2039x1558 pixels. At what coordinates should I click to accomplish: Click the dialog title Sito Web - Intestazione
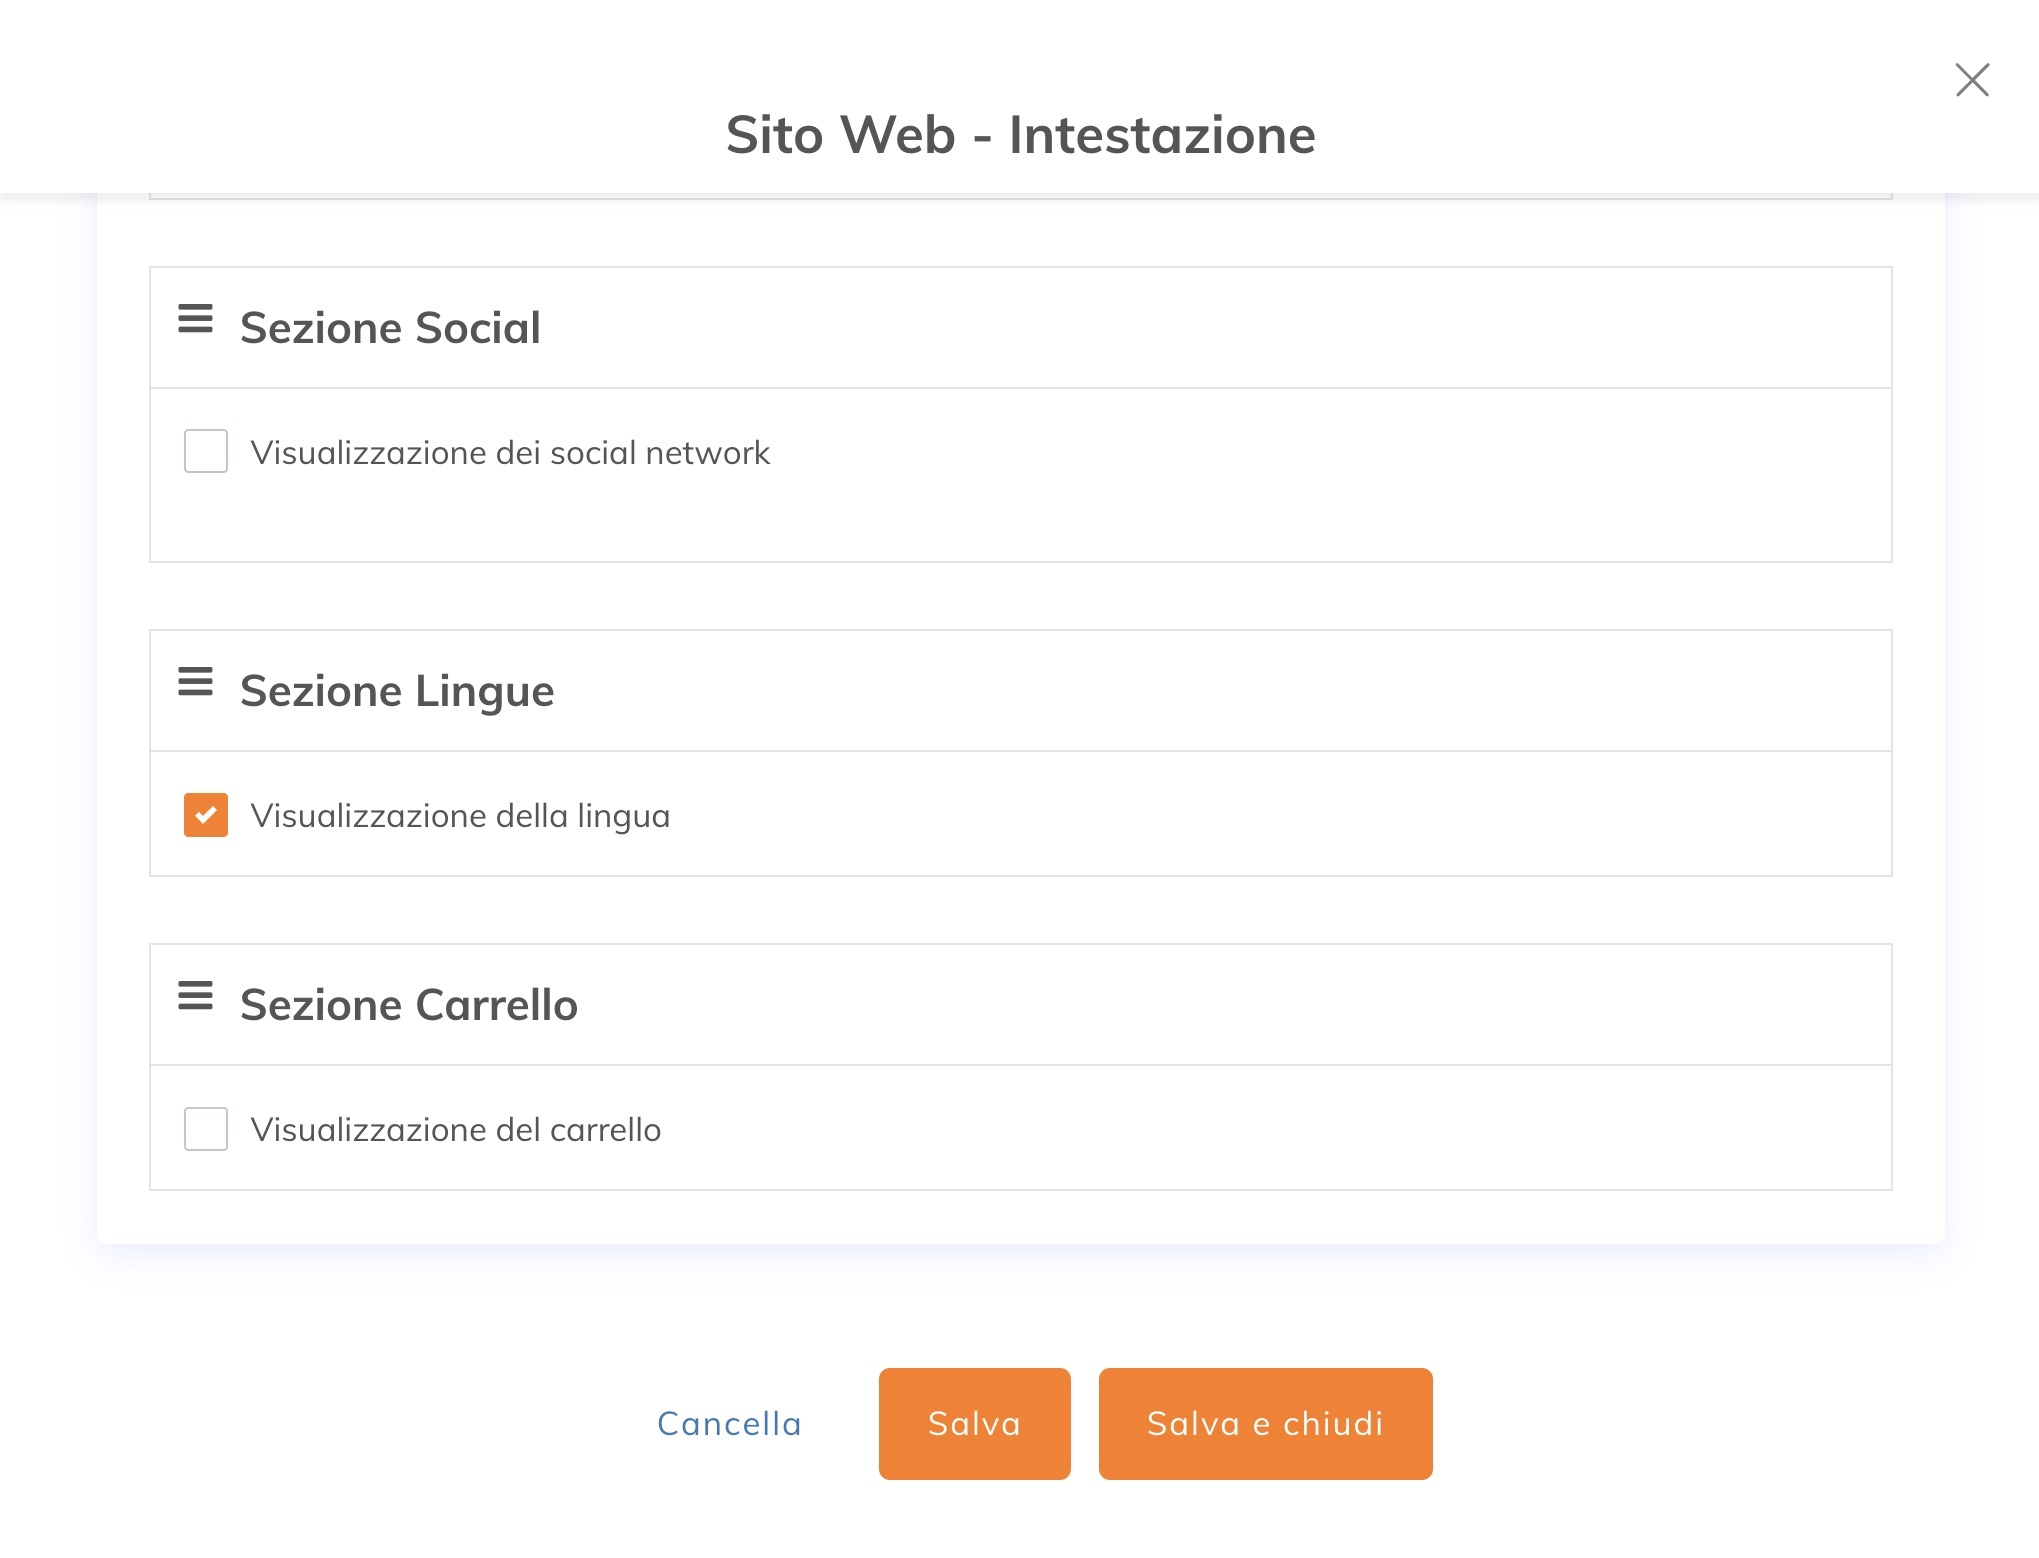coord(1020,136)
